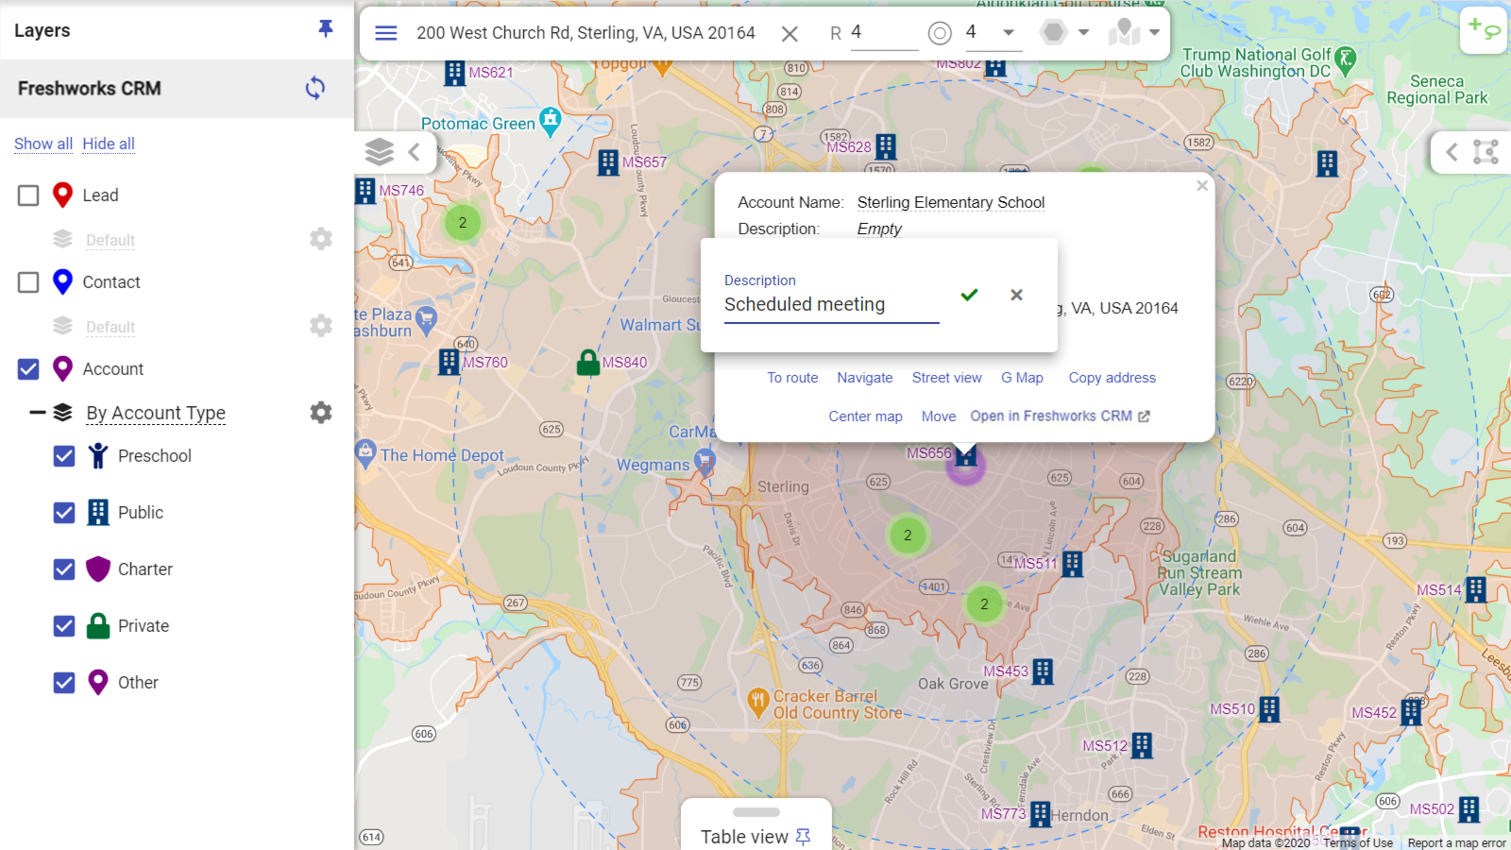The height and width of the screenshot is (850, 1511).
Task: Open settings gear for By Account Type
Action: [x=320, y=412]
